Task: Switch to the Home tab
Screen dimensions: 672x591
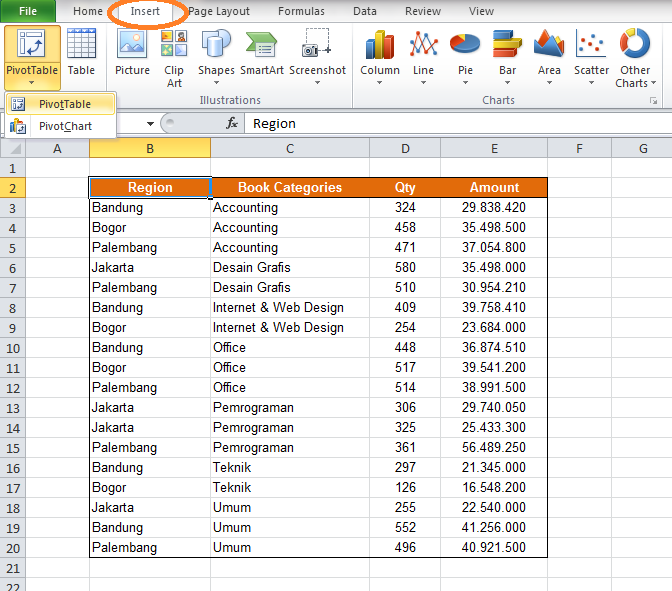Action: tap(87, 11)
